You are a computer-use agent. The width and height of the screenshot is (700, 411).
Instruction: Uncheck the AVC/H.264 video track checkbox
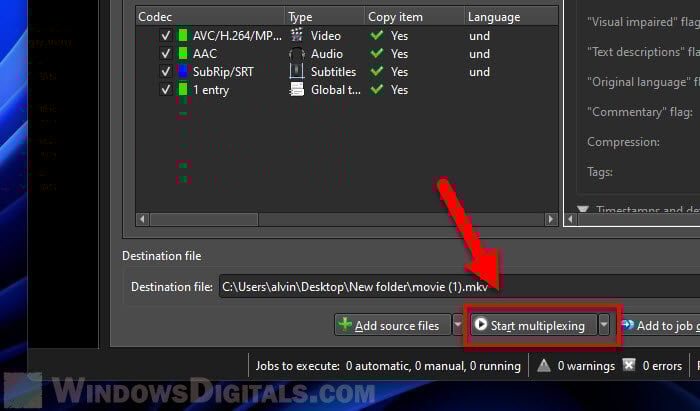tap(166, 36)
